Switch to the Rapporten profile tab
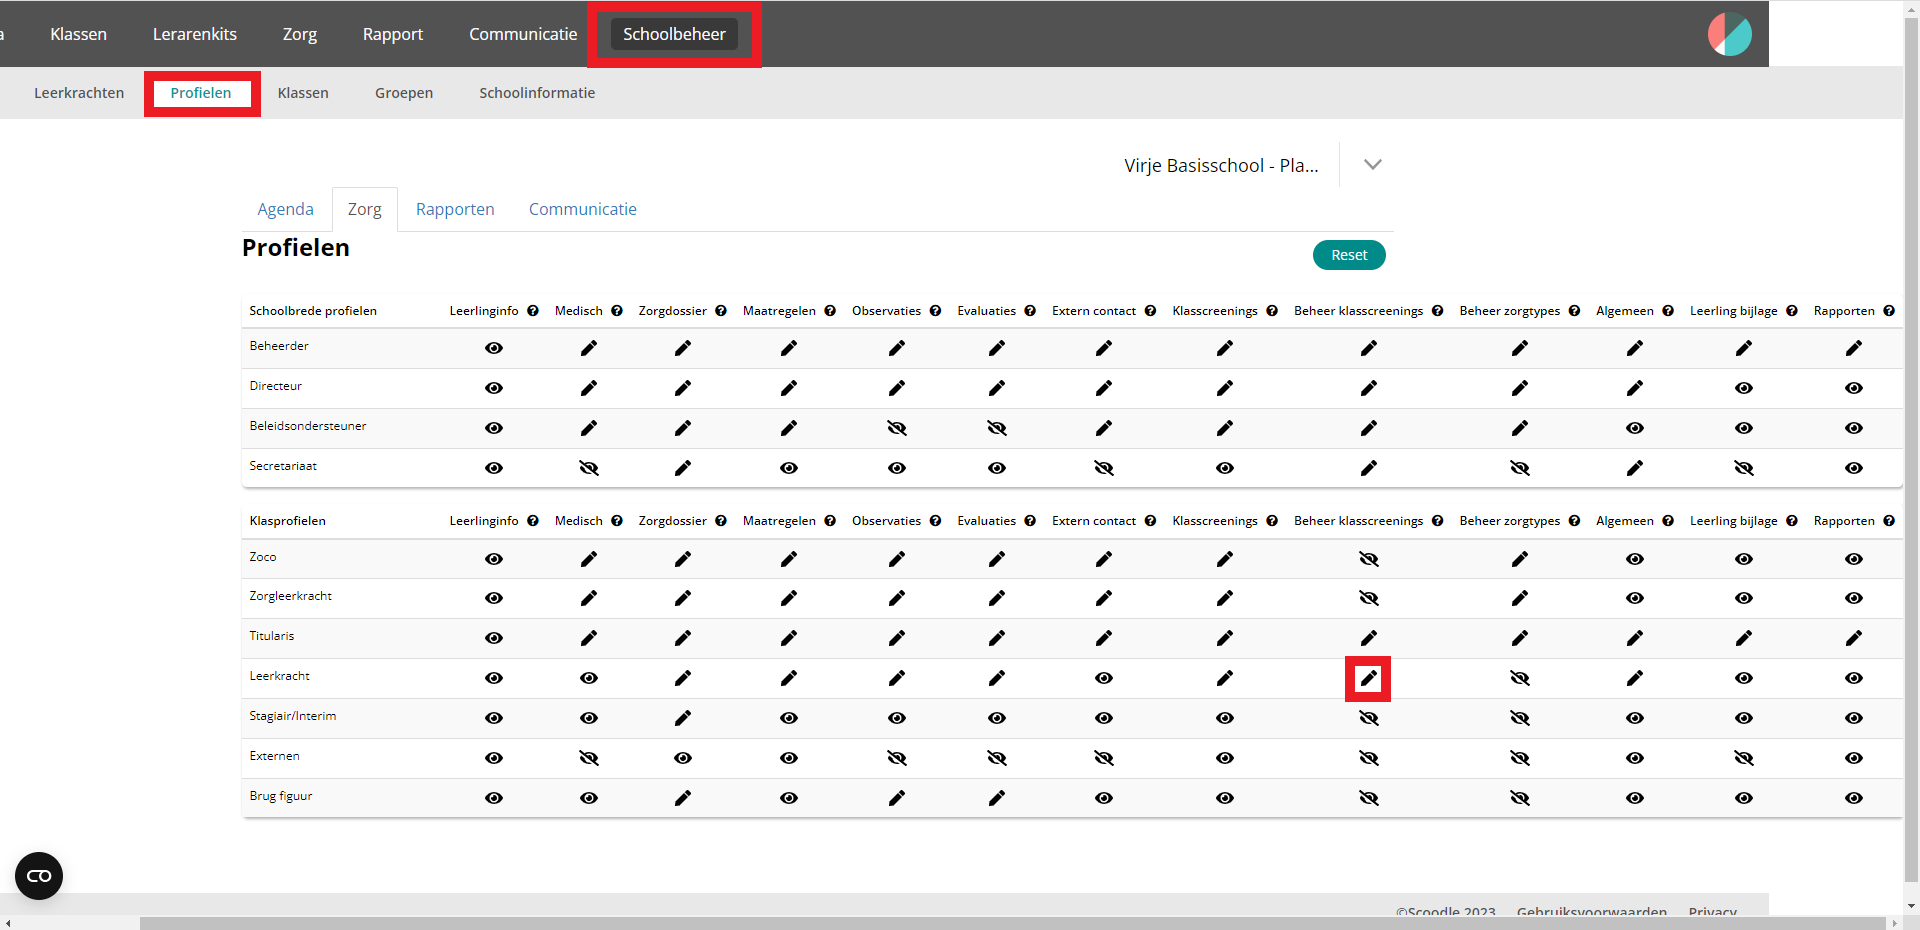This screenshot has width=1920, height=930. (455, 209)
